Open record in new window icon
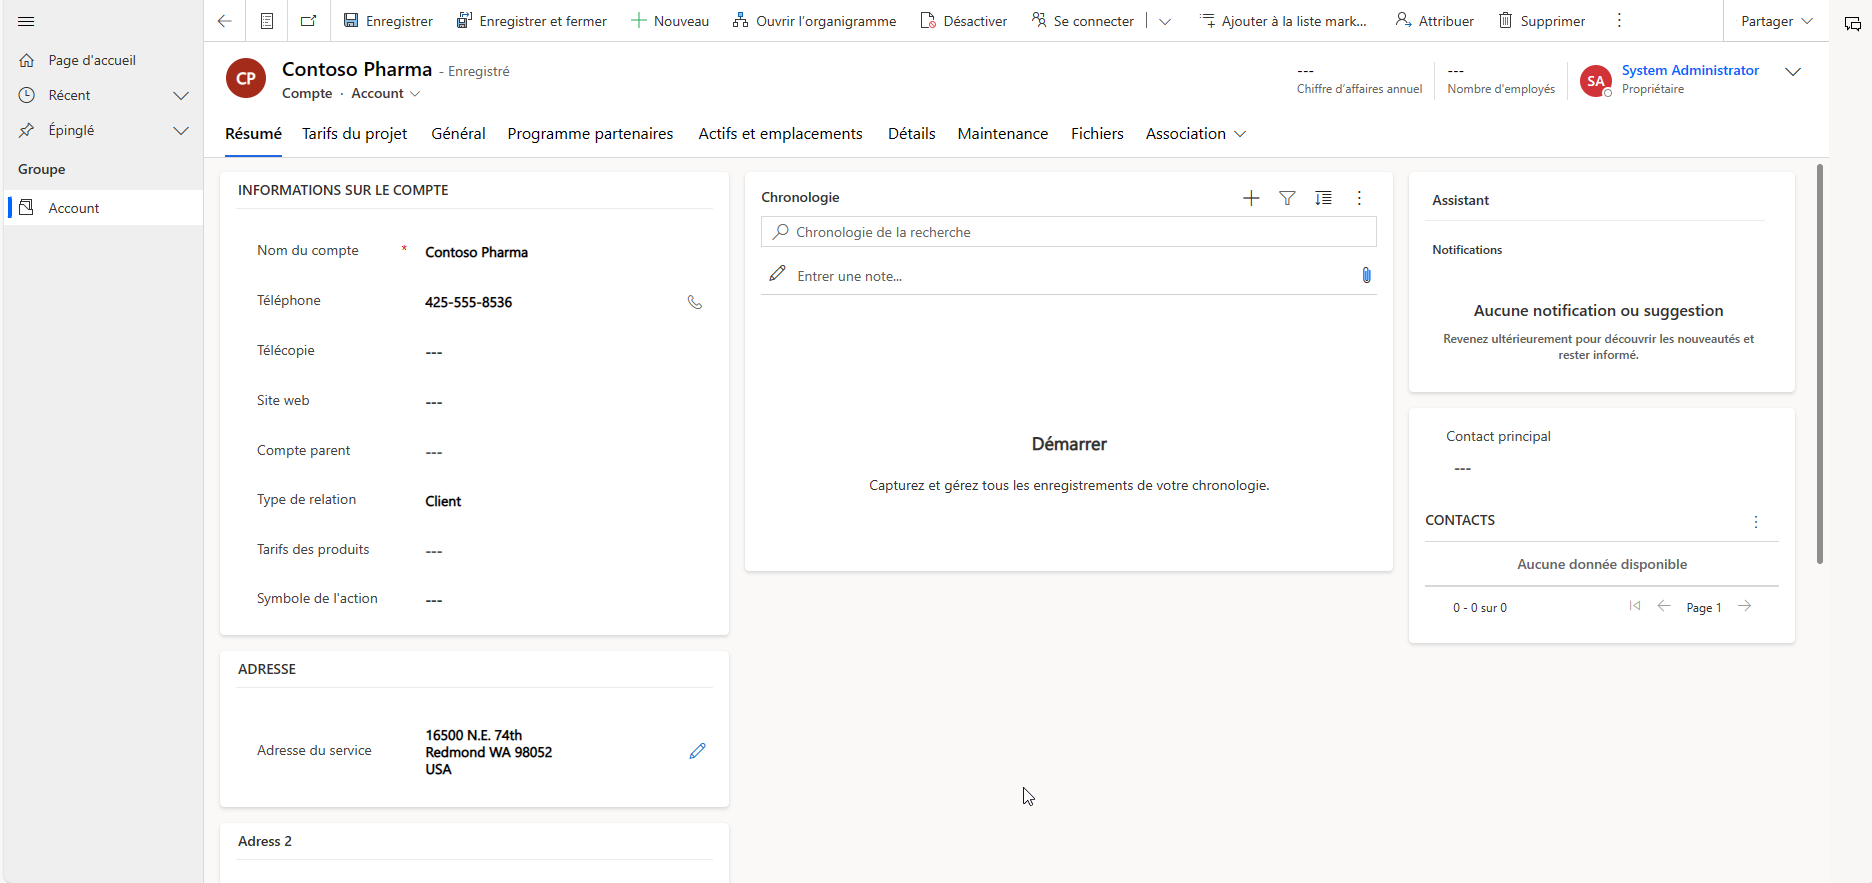This screenshot has height=883, width=1872. click(308, 21)
